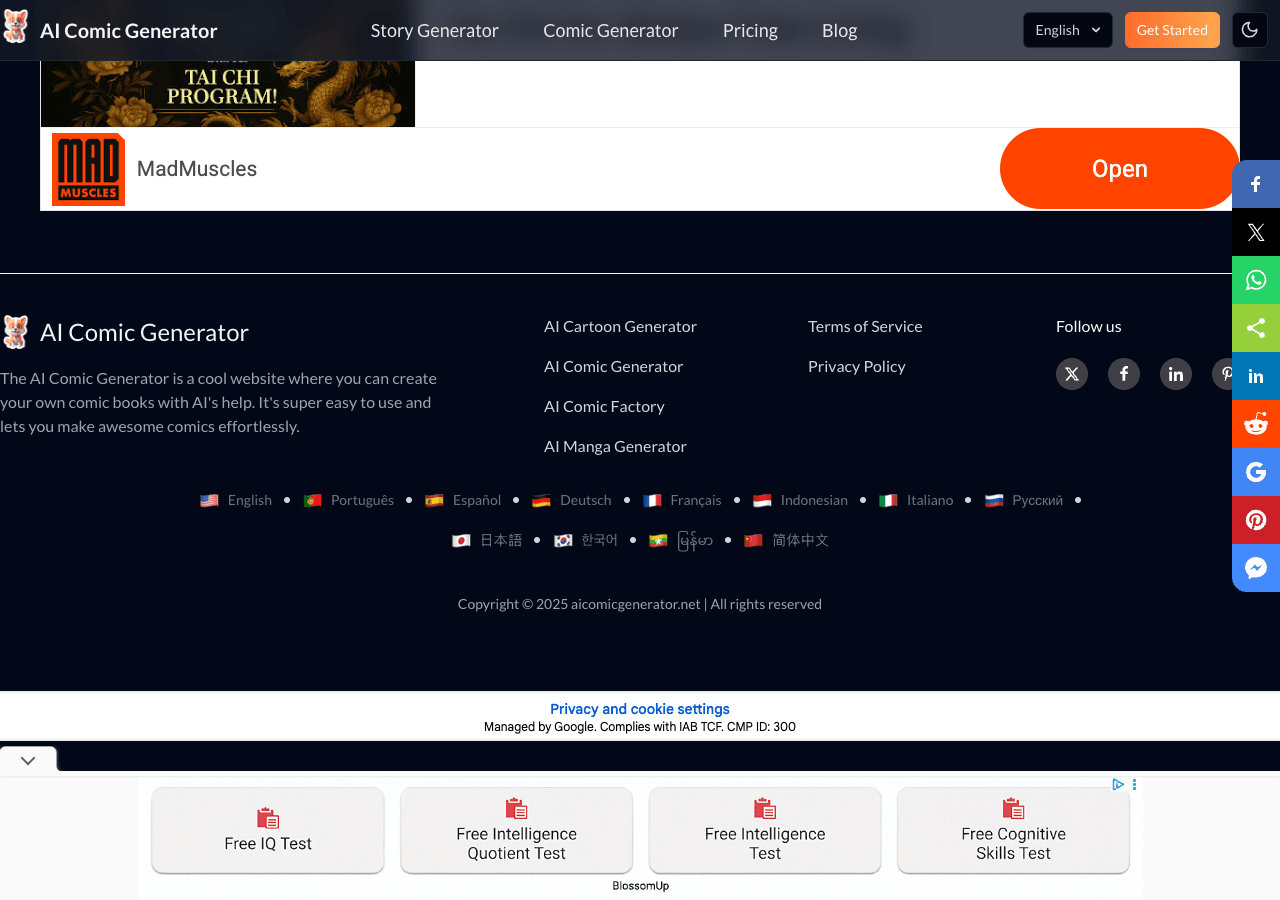The height and width of the screenshot is (900, 1280).
Task: Switch language to Burmese (မြန်မာ)
Action: [695, 540]
